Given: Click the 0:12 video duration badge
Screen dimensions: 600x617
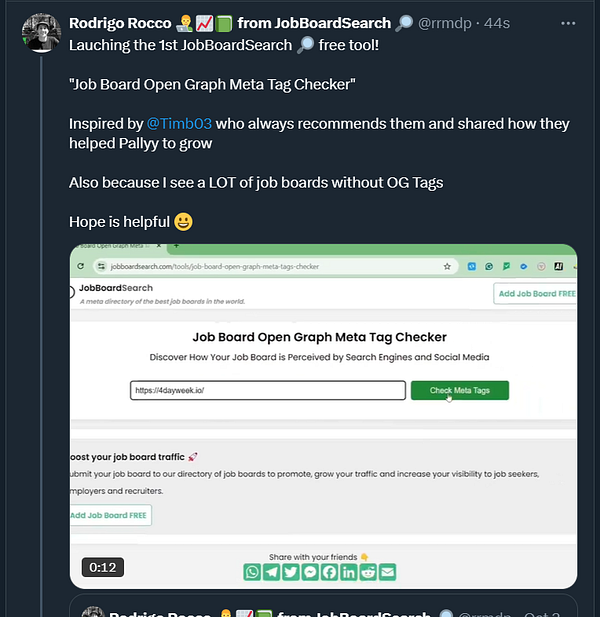Looking at the screenshot, I should (103, 567).
